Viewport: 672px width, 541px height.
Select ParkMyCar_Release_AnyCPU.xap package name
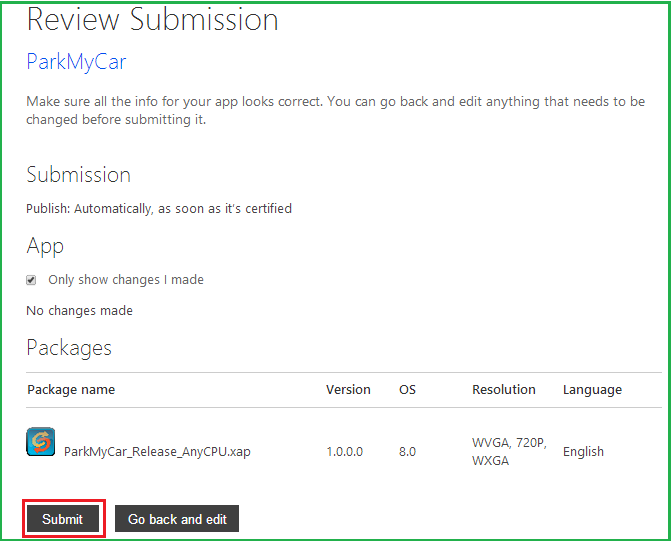(x=157, y=451)
